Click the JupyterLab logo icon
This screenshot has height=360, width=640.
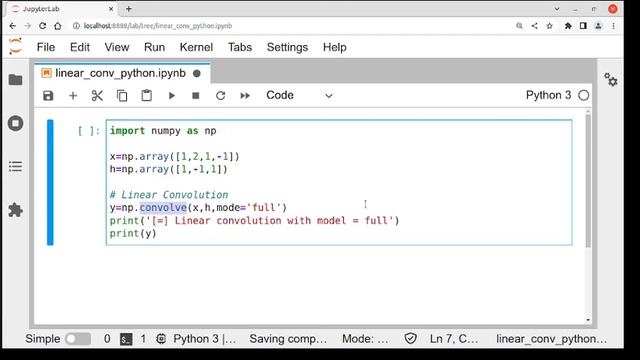coord(16,46)
